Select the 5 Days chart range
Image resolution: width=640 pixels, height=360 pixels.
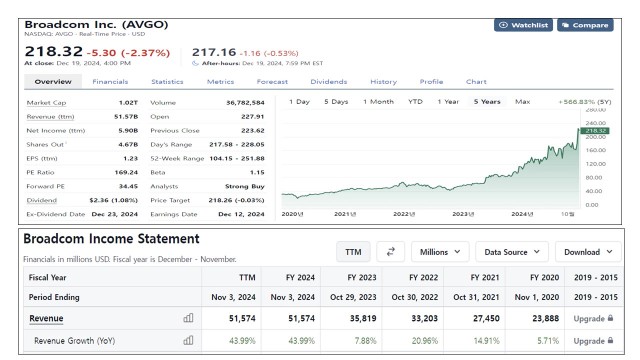pyautogui.click(x=336, y=102)
